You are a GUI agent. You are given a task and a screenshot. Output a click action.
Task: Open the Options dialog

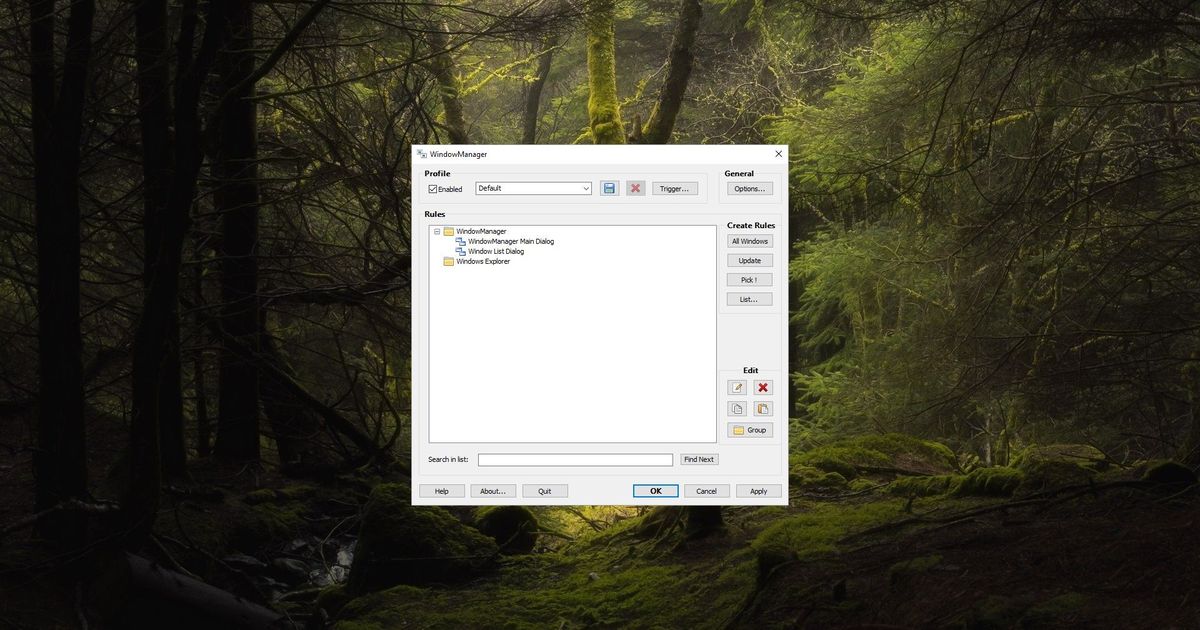[749, 187]
